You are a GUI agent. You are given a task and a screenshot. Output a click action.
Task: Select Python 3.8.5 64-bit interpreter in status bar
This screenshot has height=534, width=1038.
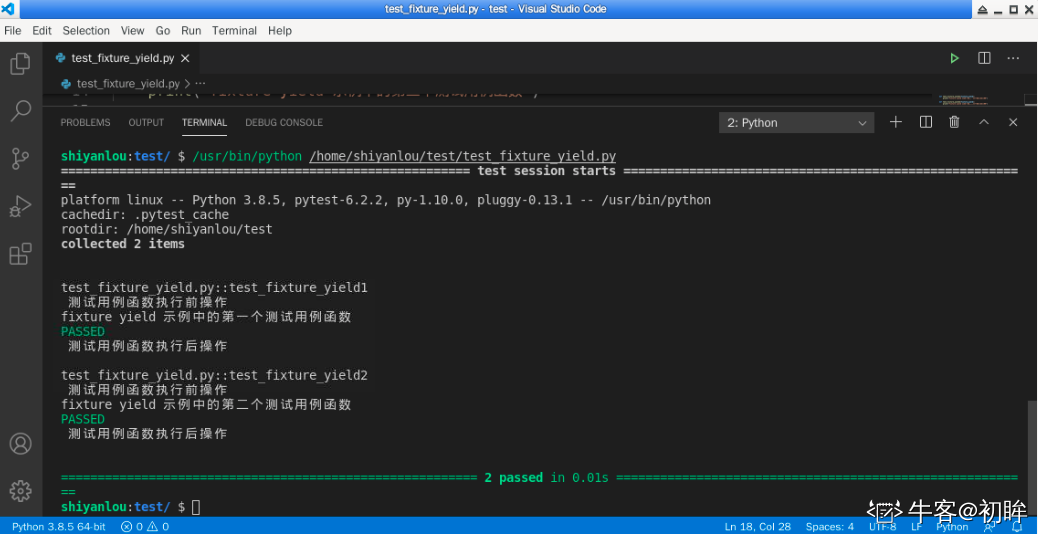pos(58,527)
